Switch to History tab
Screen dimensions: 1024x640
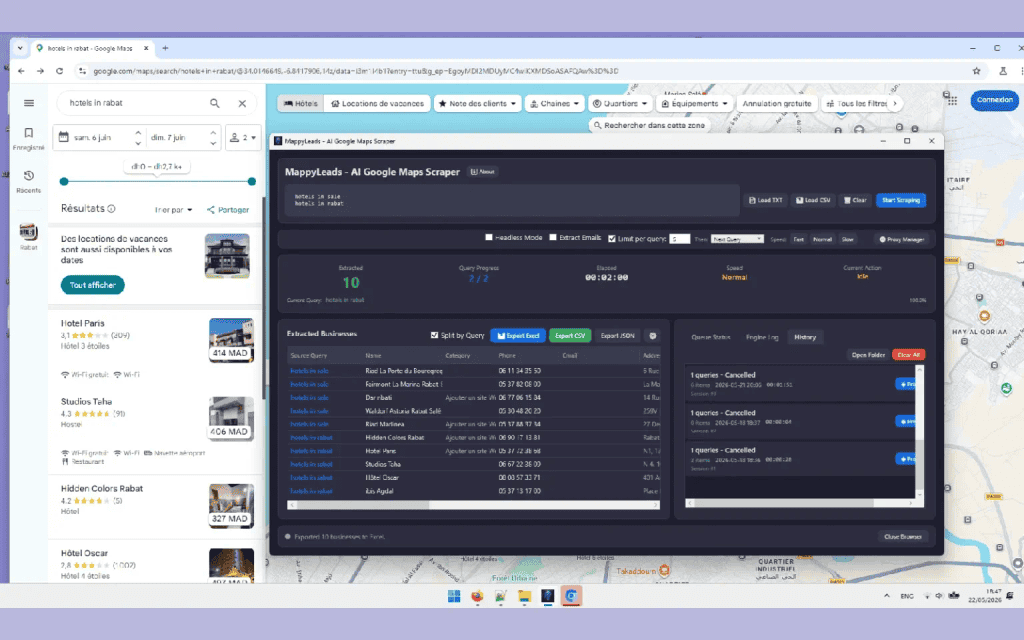[x=805, y=337]
